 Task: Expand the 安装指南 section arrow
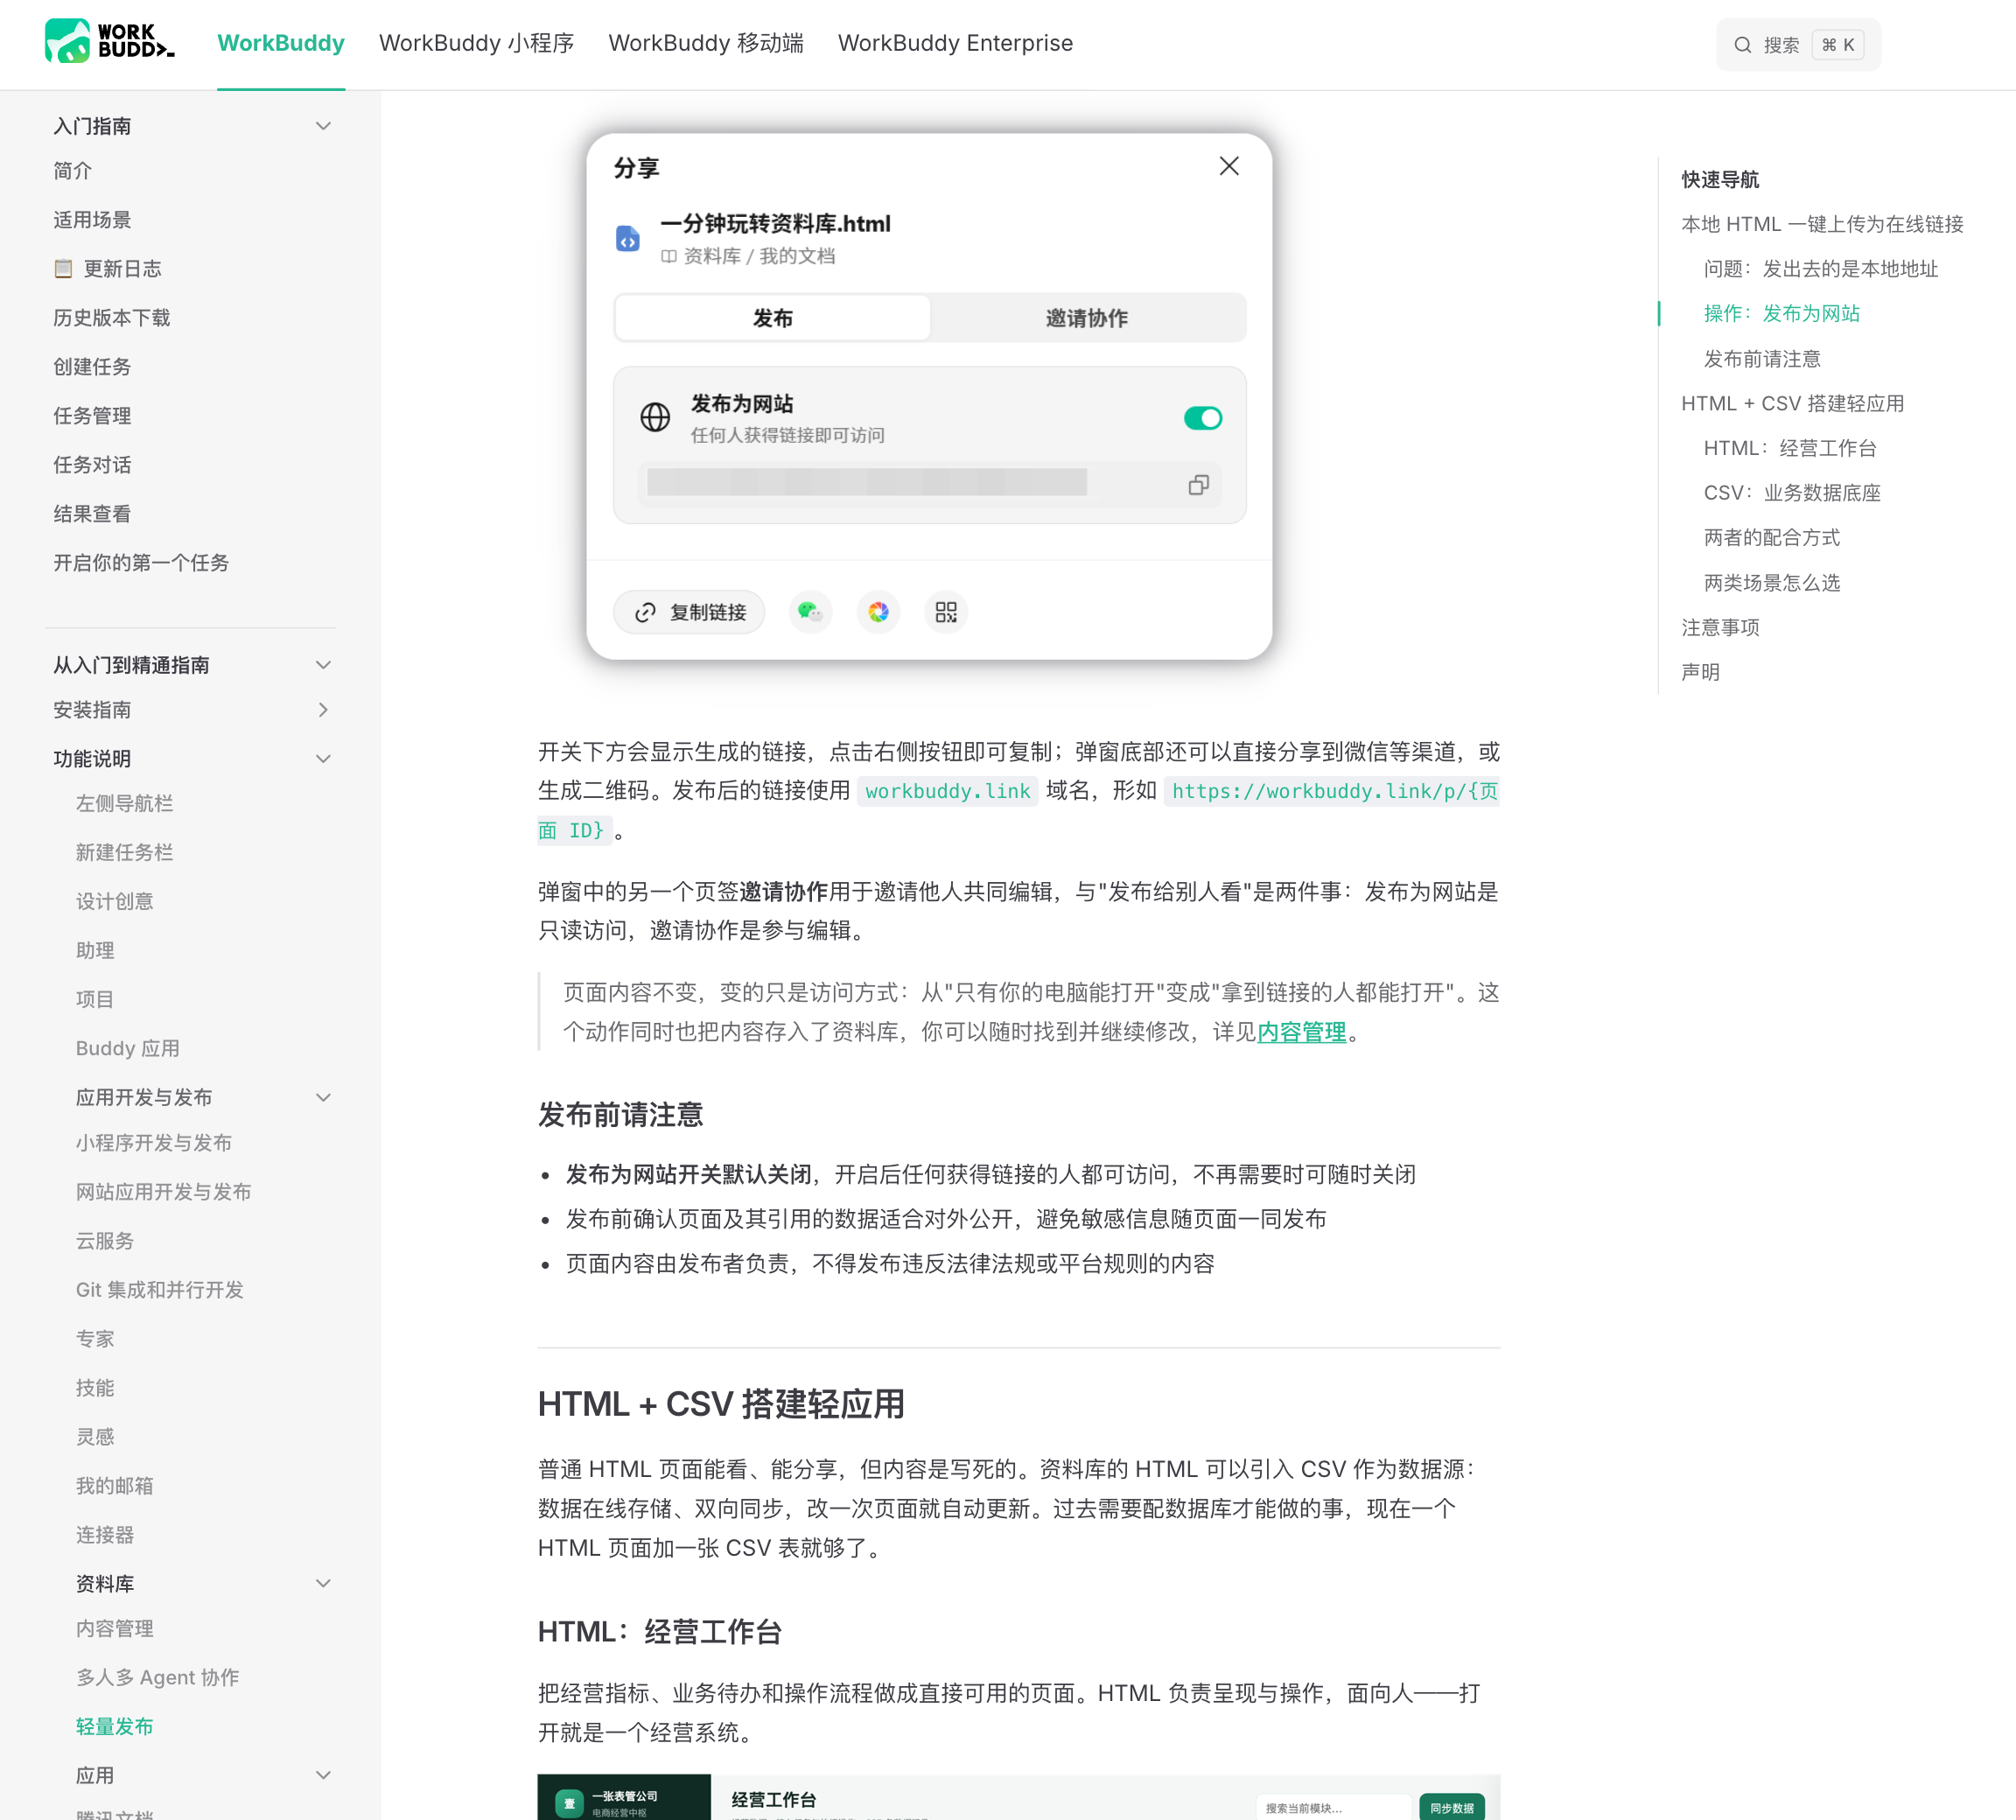(x=323, y=710)
